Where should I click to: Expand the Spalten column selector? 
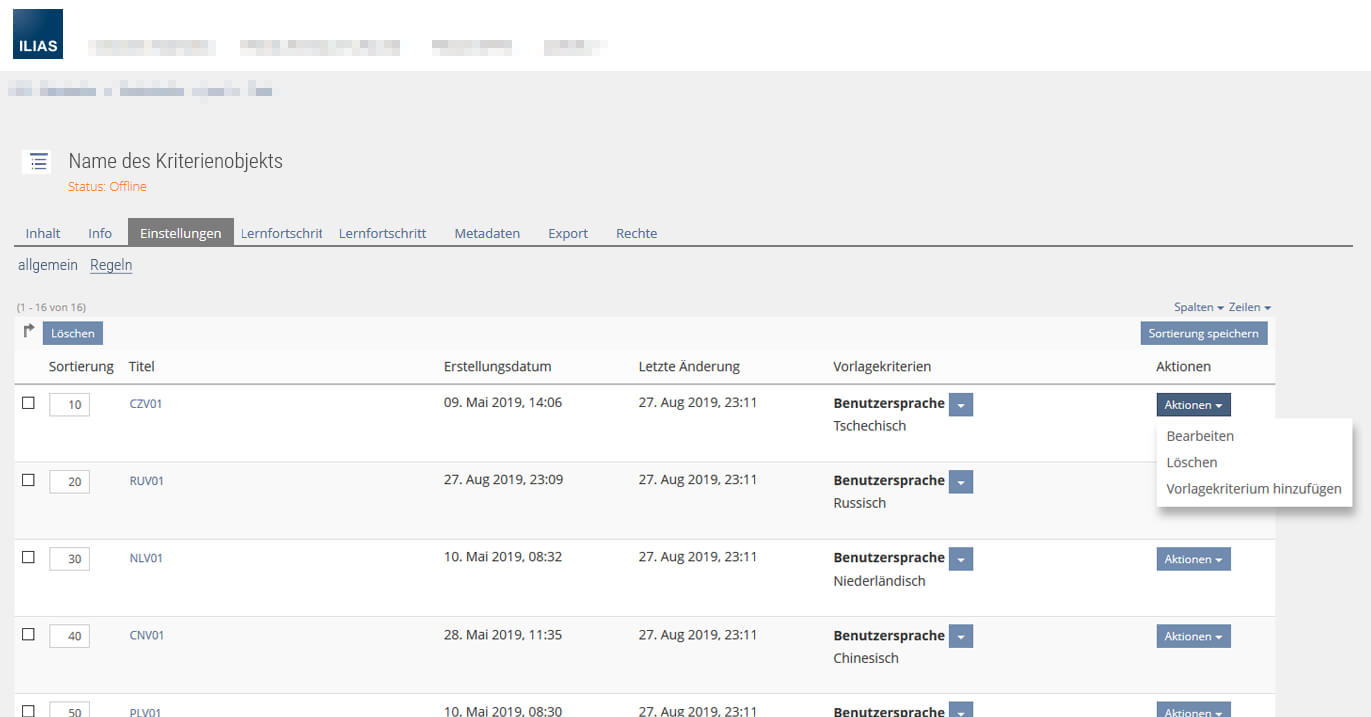[1198, 307]
